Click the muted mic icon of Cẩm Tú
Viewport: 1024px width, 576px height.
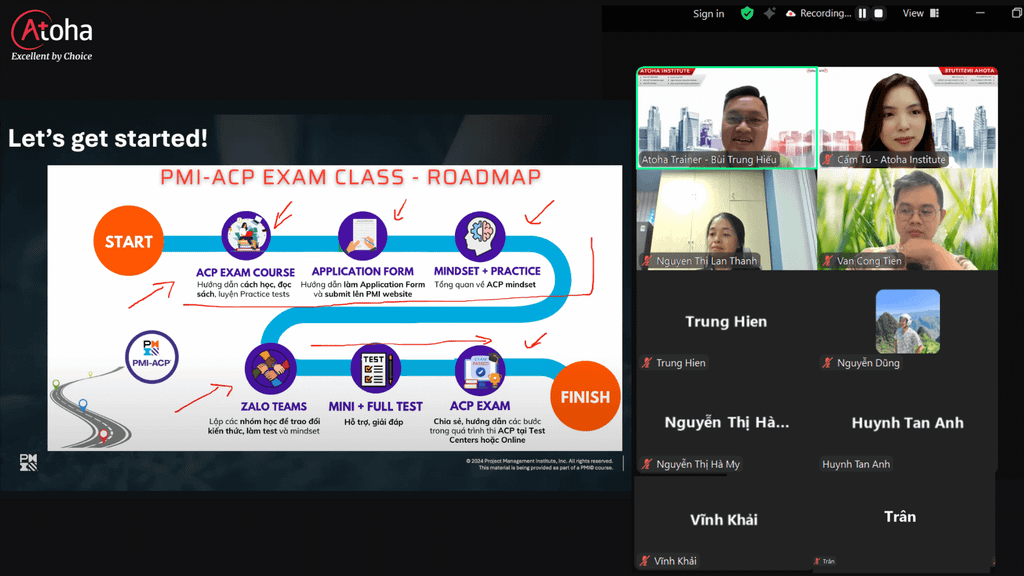[828, 159]
